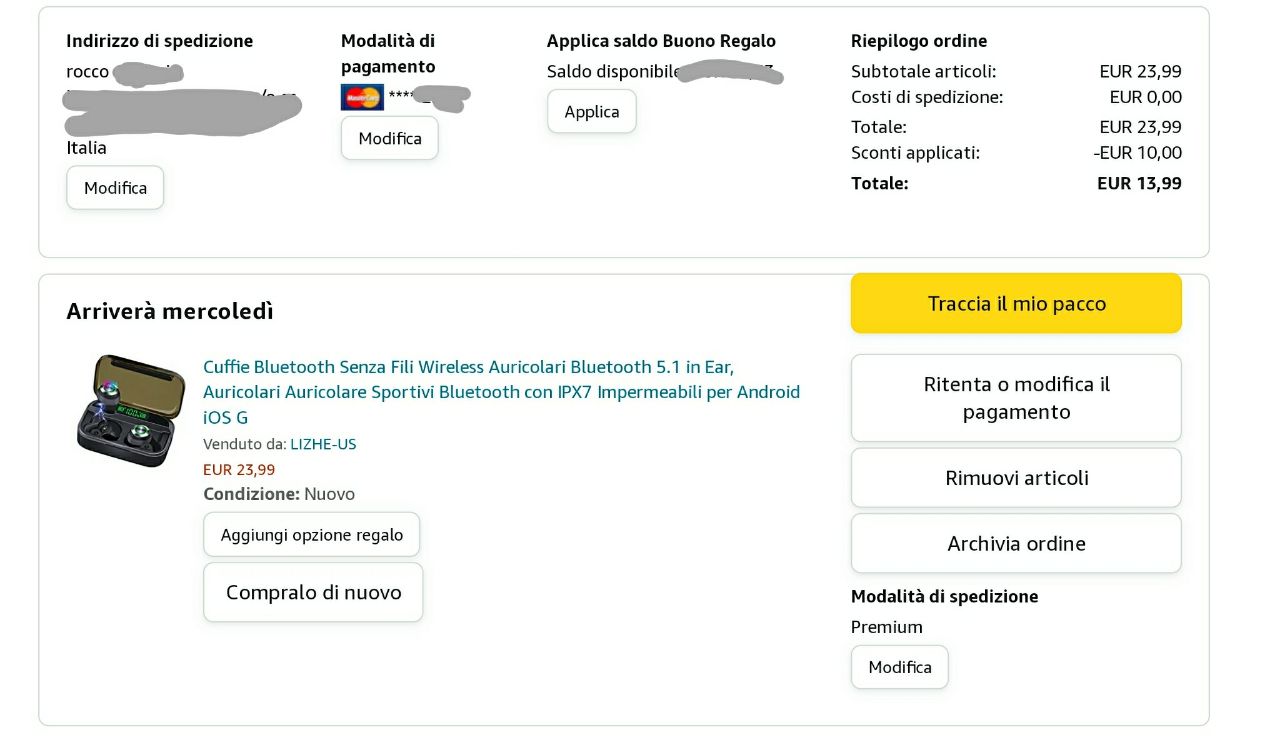The width and height of the screenshot is (1280, 744).
Task: Click Modifica under the shipping address
Action: (x=115, y=188)
